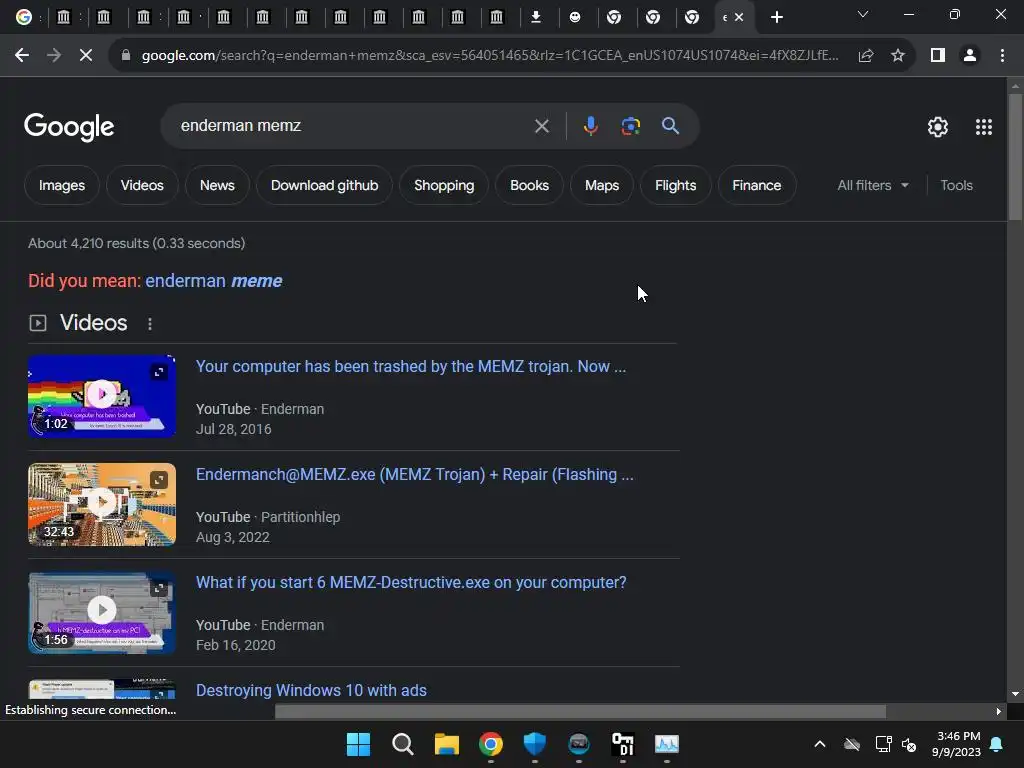Switch to the Shopping filter
This screenshot has height=768, width=1024.
[444, 185]
